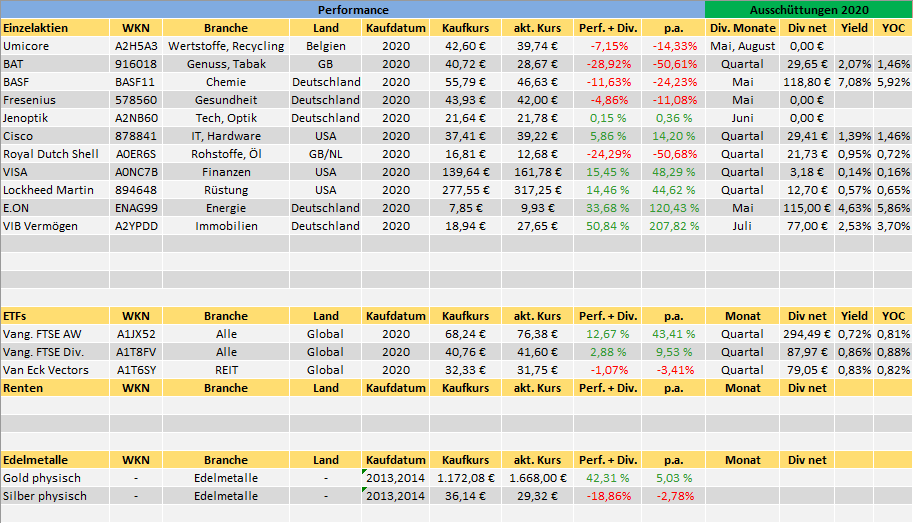Select the Performance header cell
913x523 pixels.
pos(353,10)
